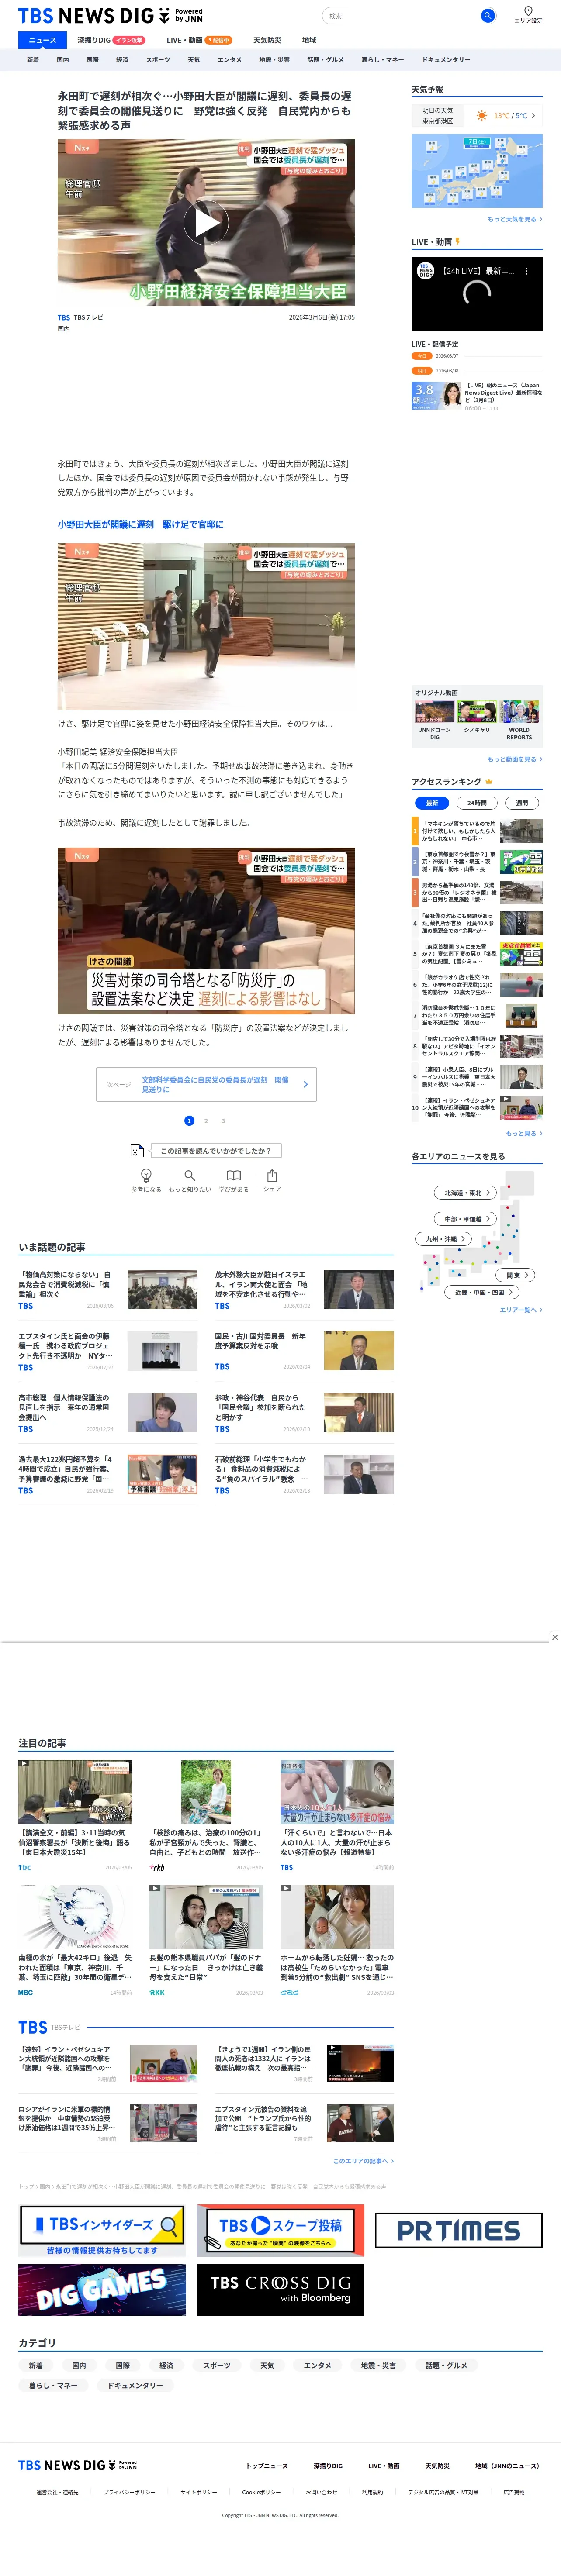Open ranking item 1 about マネキン

[x=477, y=831]
